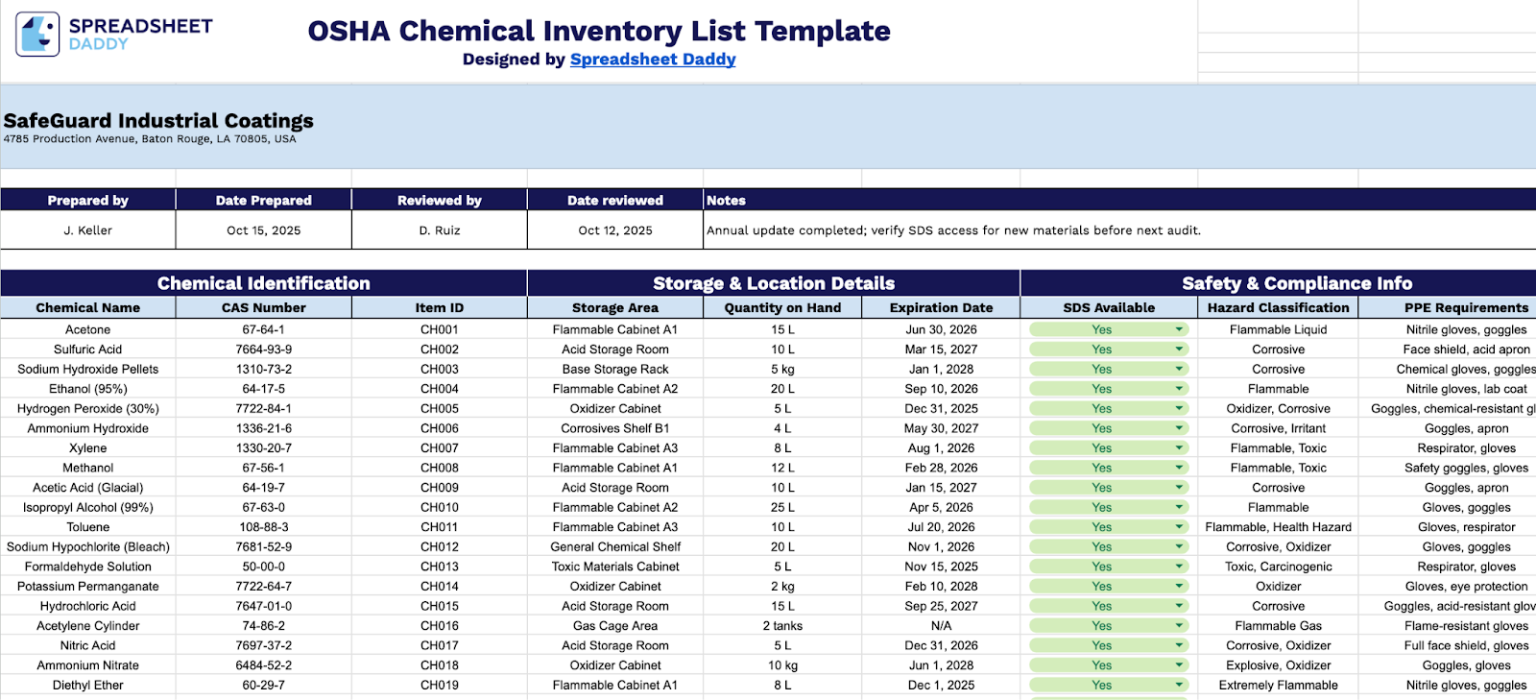Expand the SDS dropdown for Methanol
Image resolution: width=1536 pixels, height=700 pixels.
1178,467
